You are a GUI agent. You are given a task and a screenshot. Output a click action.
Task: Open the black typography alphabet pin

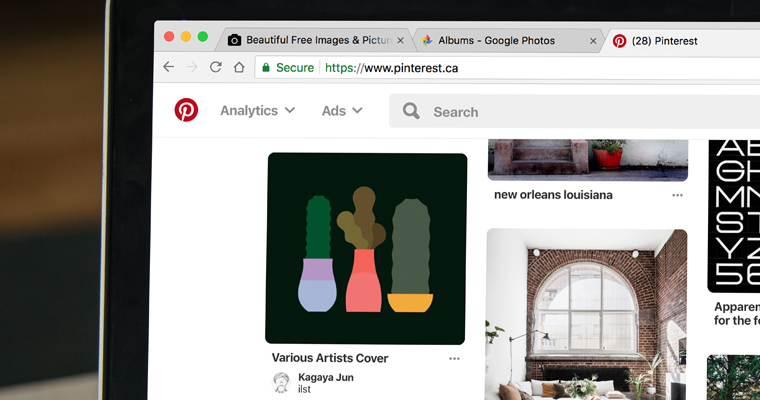pyautogui.click(x=734, y=216)
